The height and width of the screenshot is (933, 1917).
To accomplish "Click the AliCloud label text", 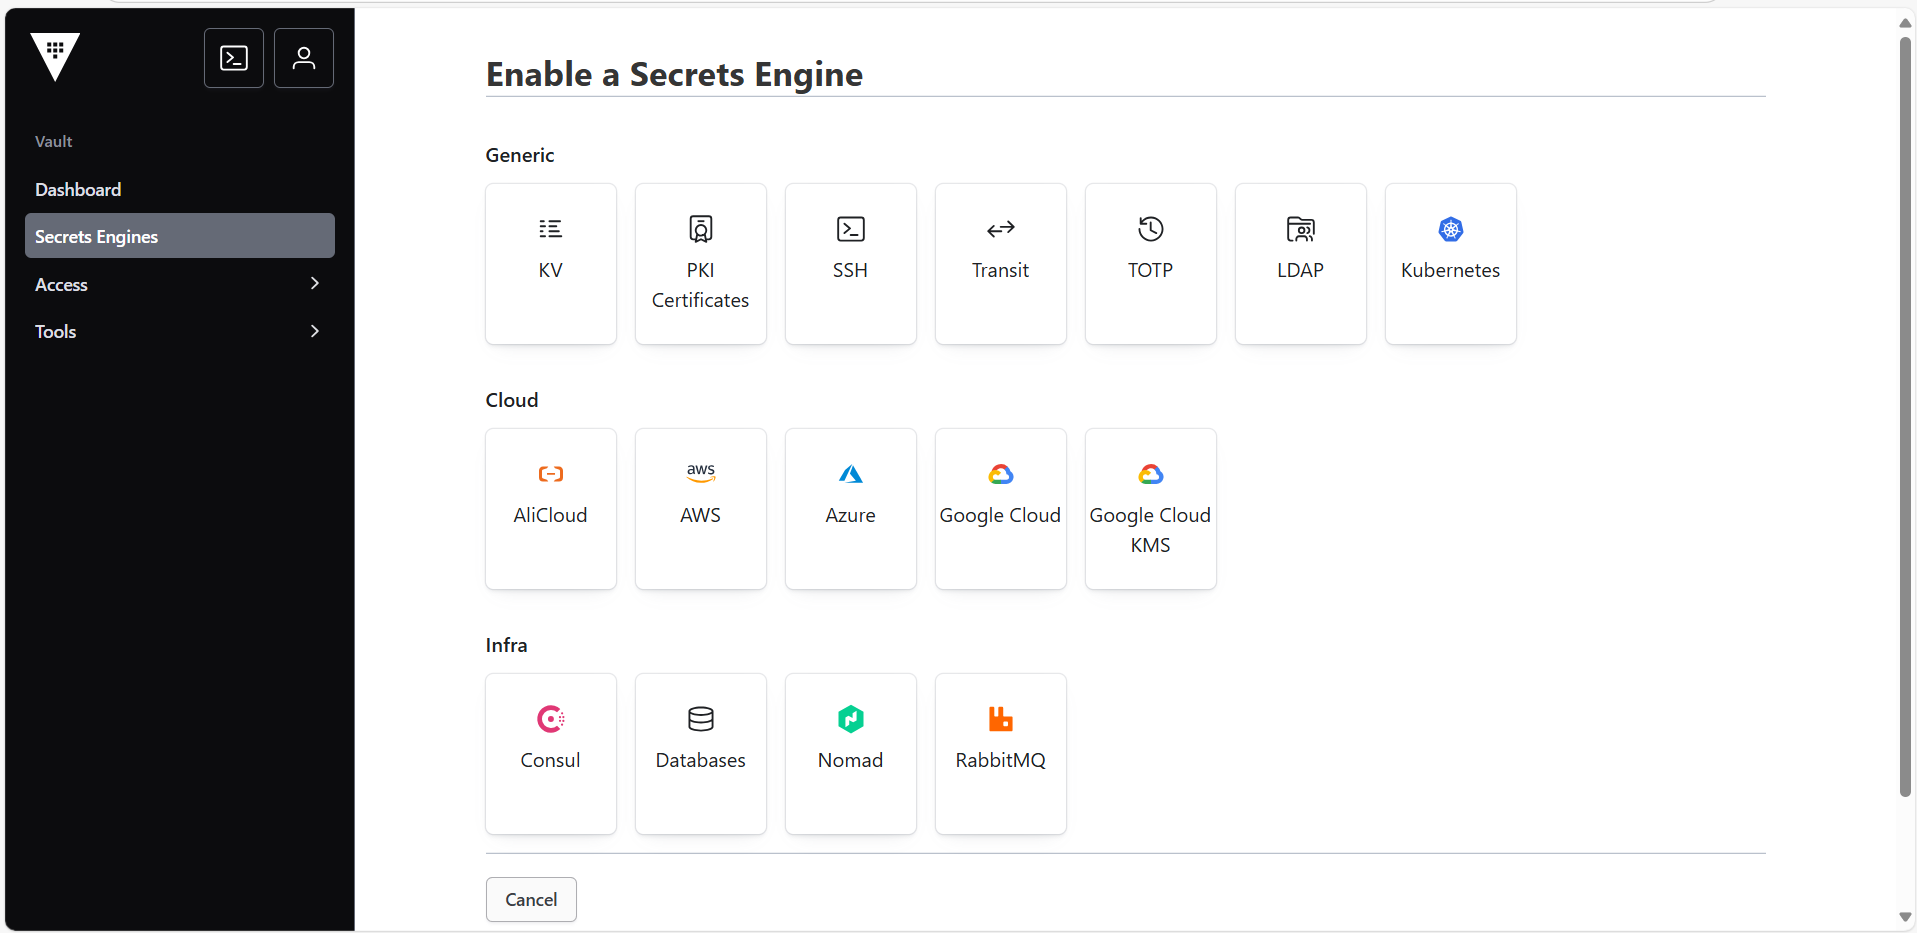I will tap(551, 515).
